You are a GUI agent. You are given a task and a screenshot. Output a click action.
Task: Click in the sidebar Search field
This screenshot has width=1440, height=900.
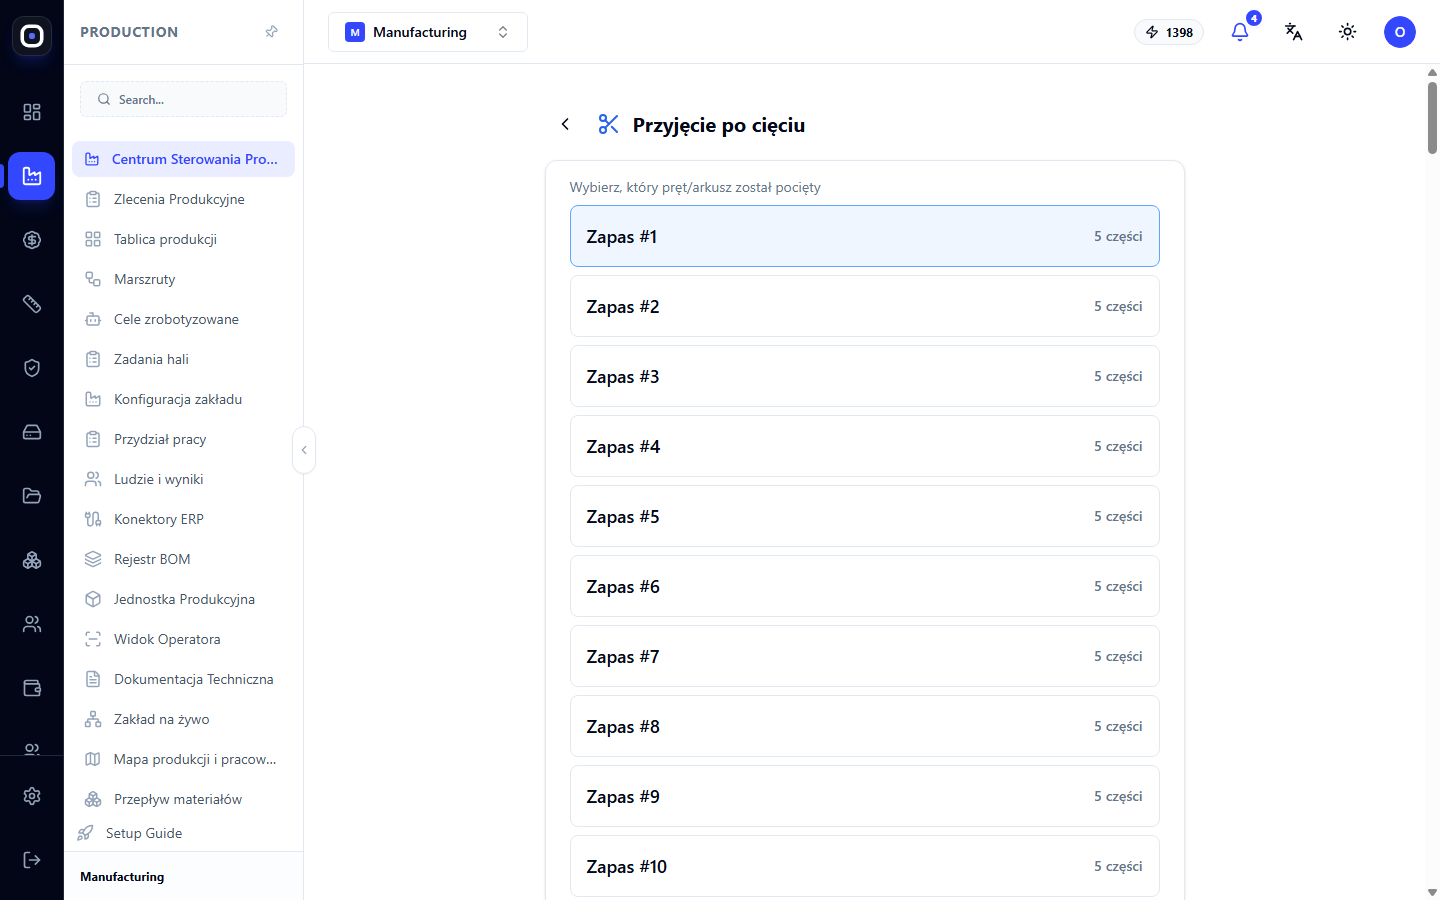(x=183, y=99)
